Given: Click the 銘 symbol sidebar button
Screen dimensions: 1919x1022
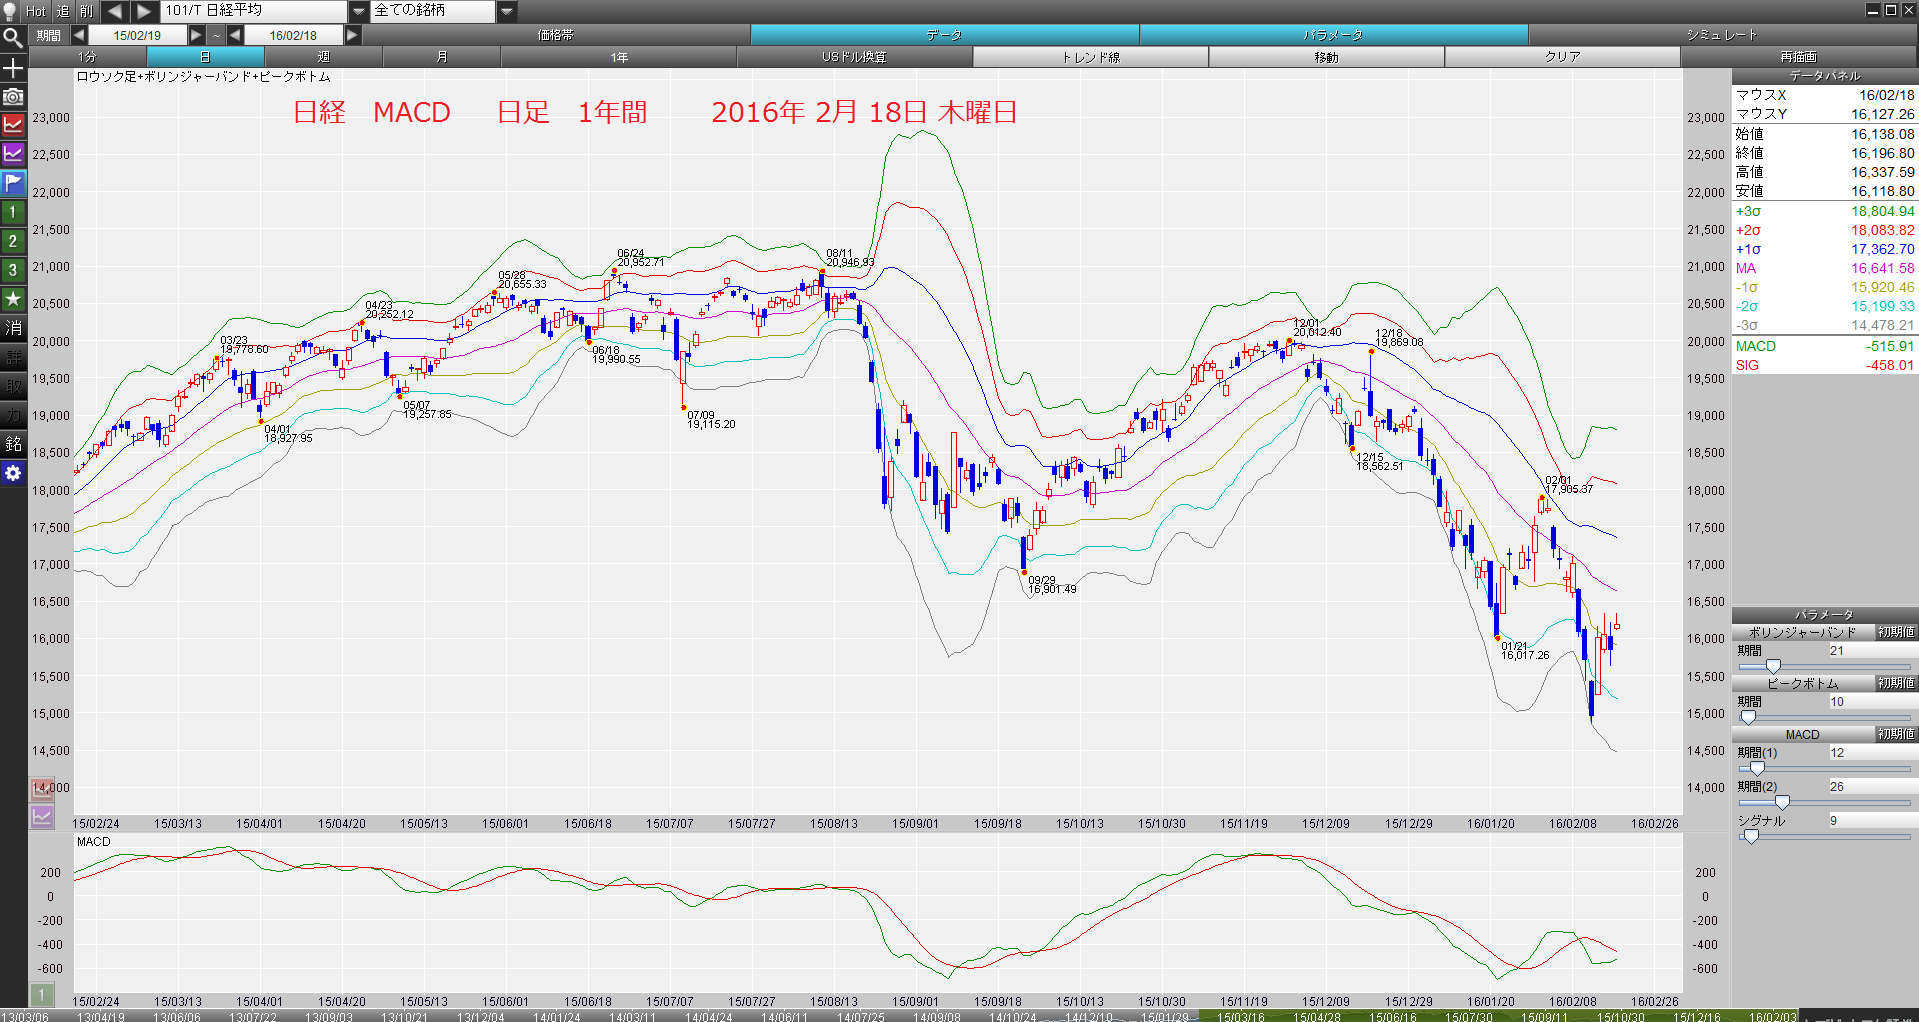Looking at the screenshot, I should [x=13, y=443].
